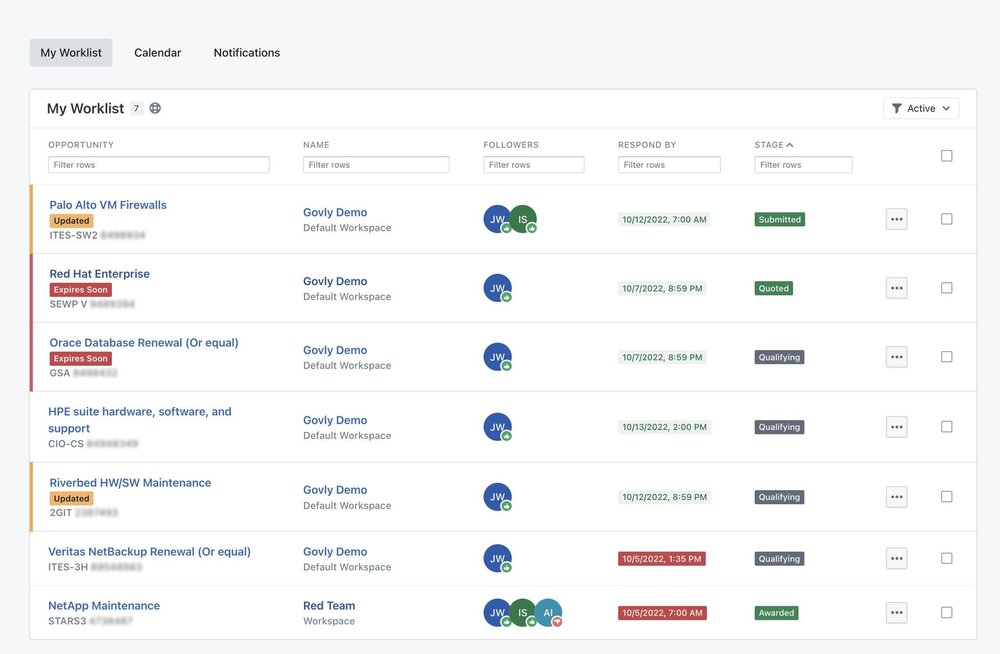The image size is (1000, 654).
Task: Open the Active filter dropdown
Action: tap(921, 108)
